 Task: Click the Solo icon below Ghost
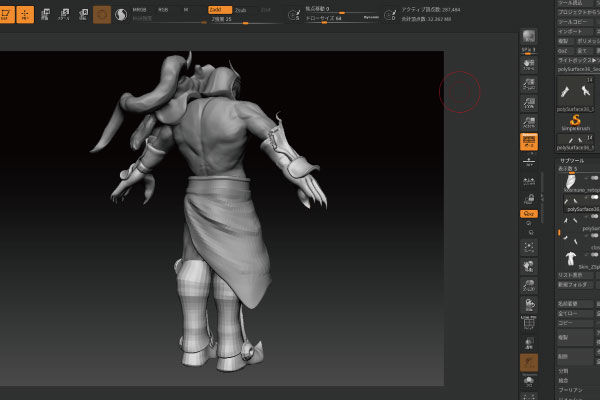[x=529, y=382]
